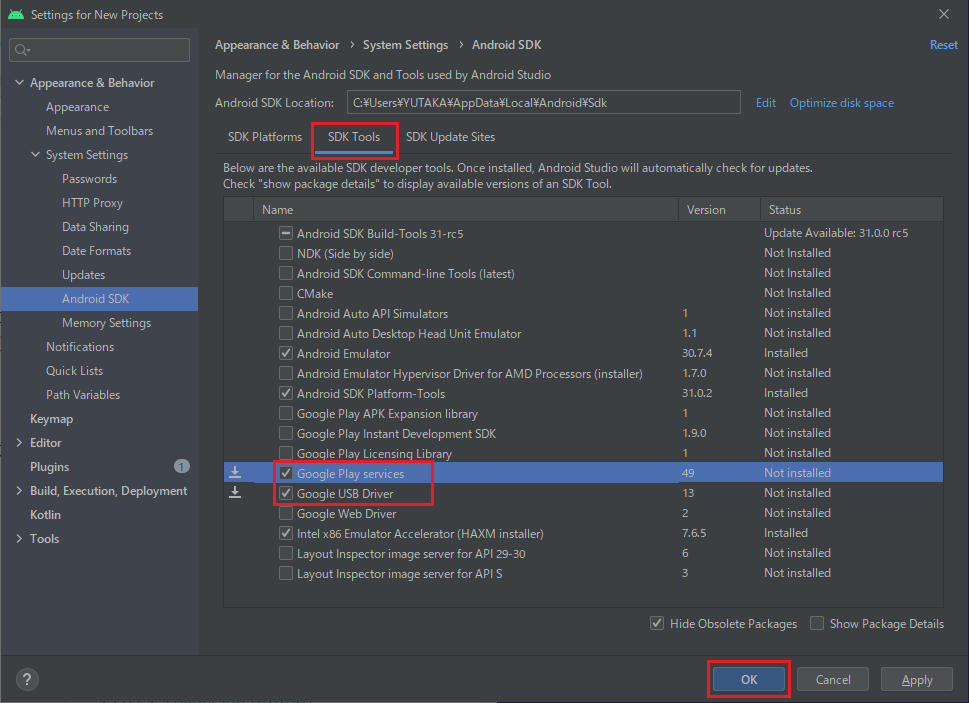Select Path Variables in the tree
Screen dimensions: 969x703
click(x=83, y=395)
